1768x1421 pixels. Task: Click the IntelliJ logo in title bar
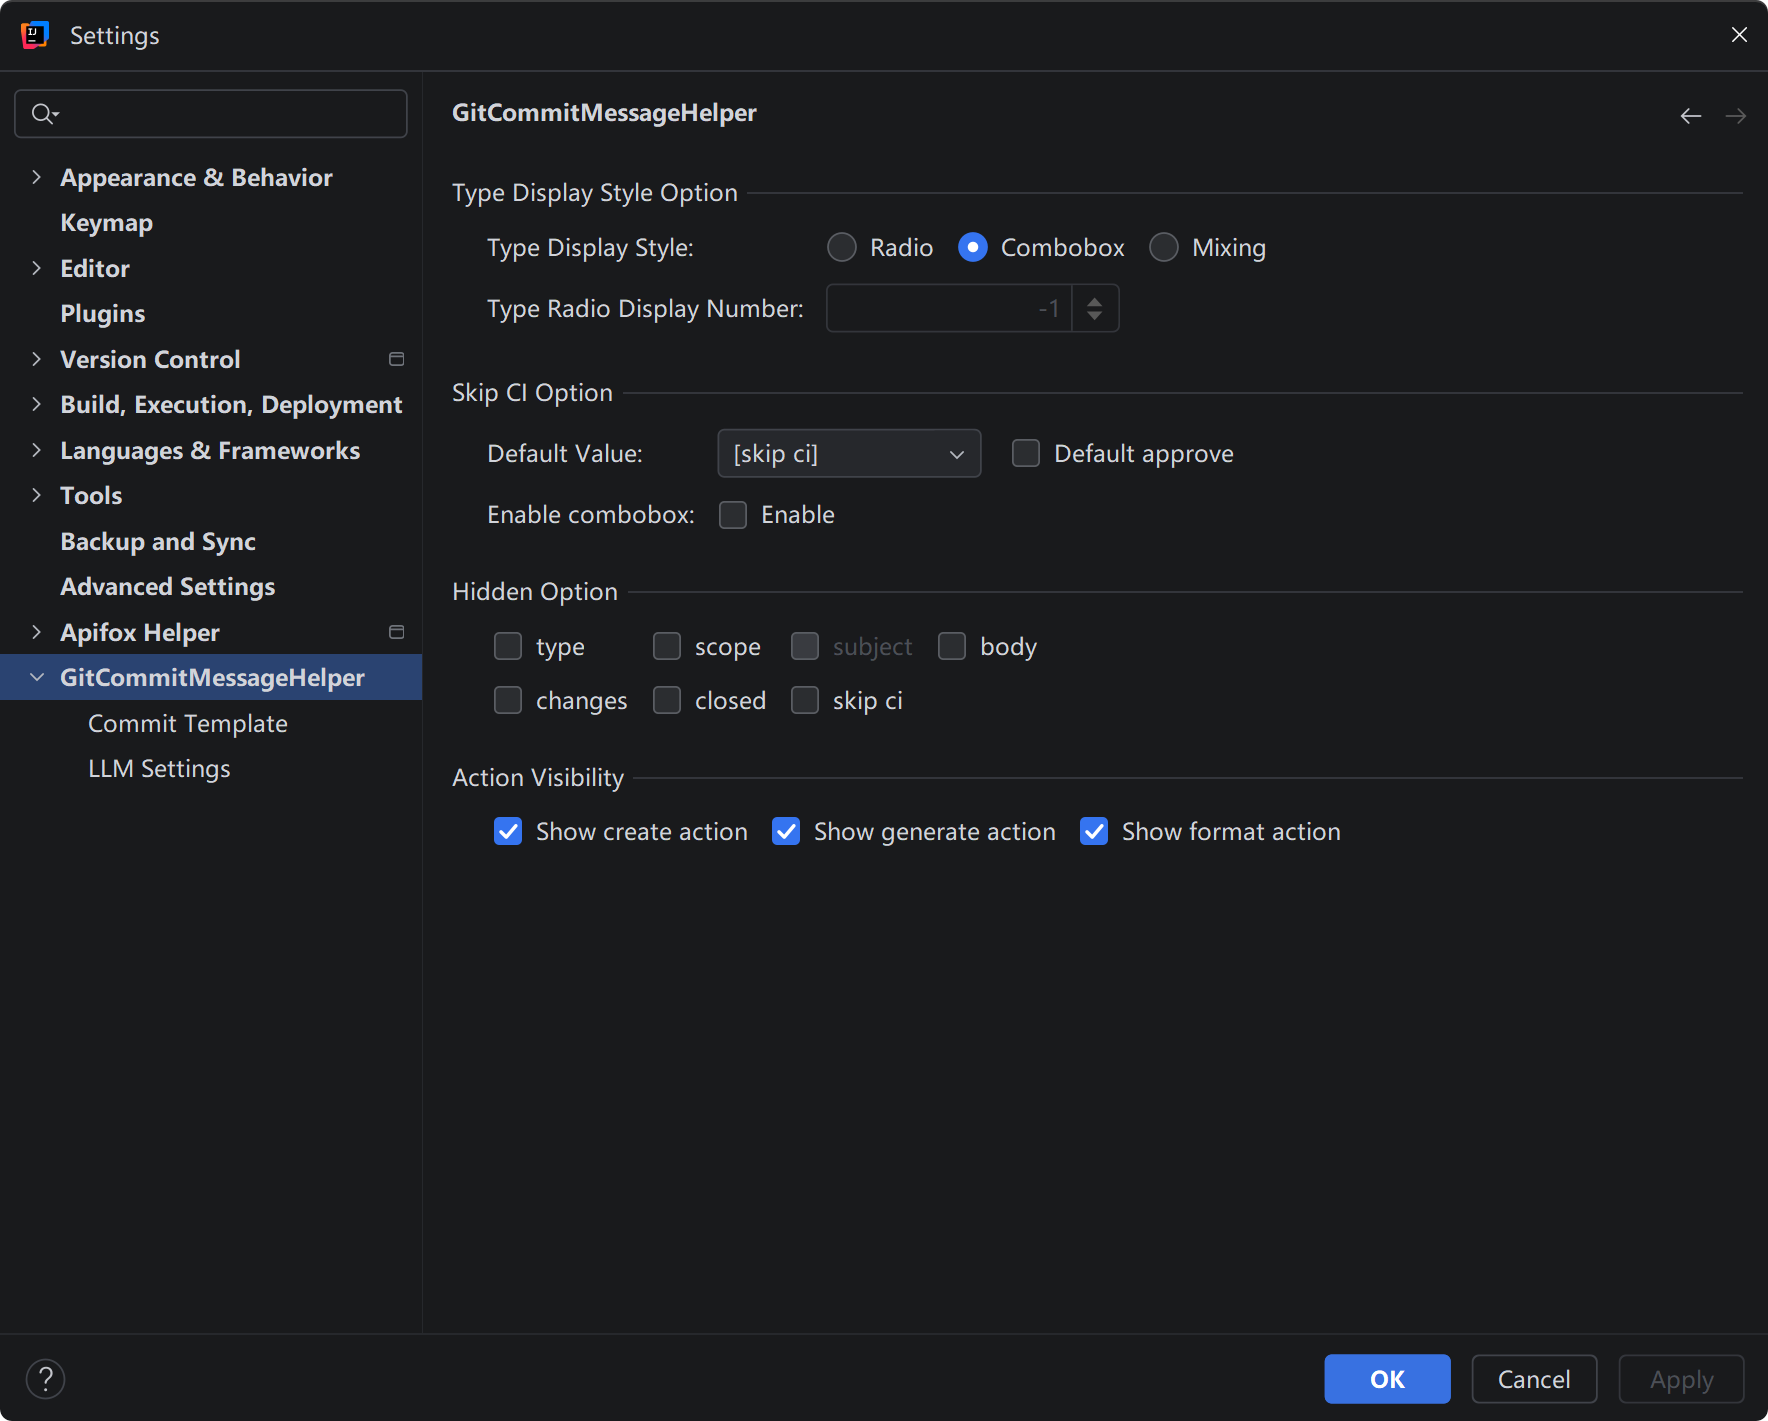[x=35, y=35]
